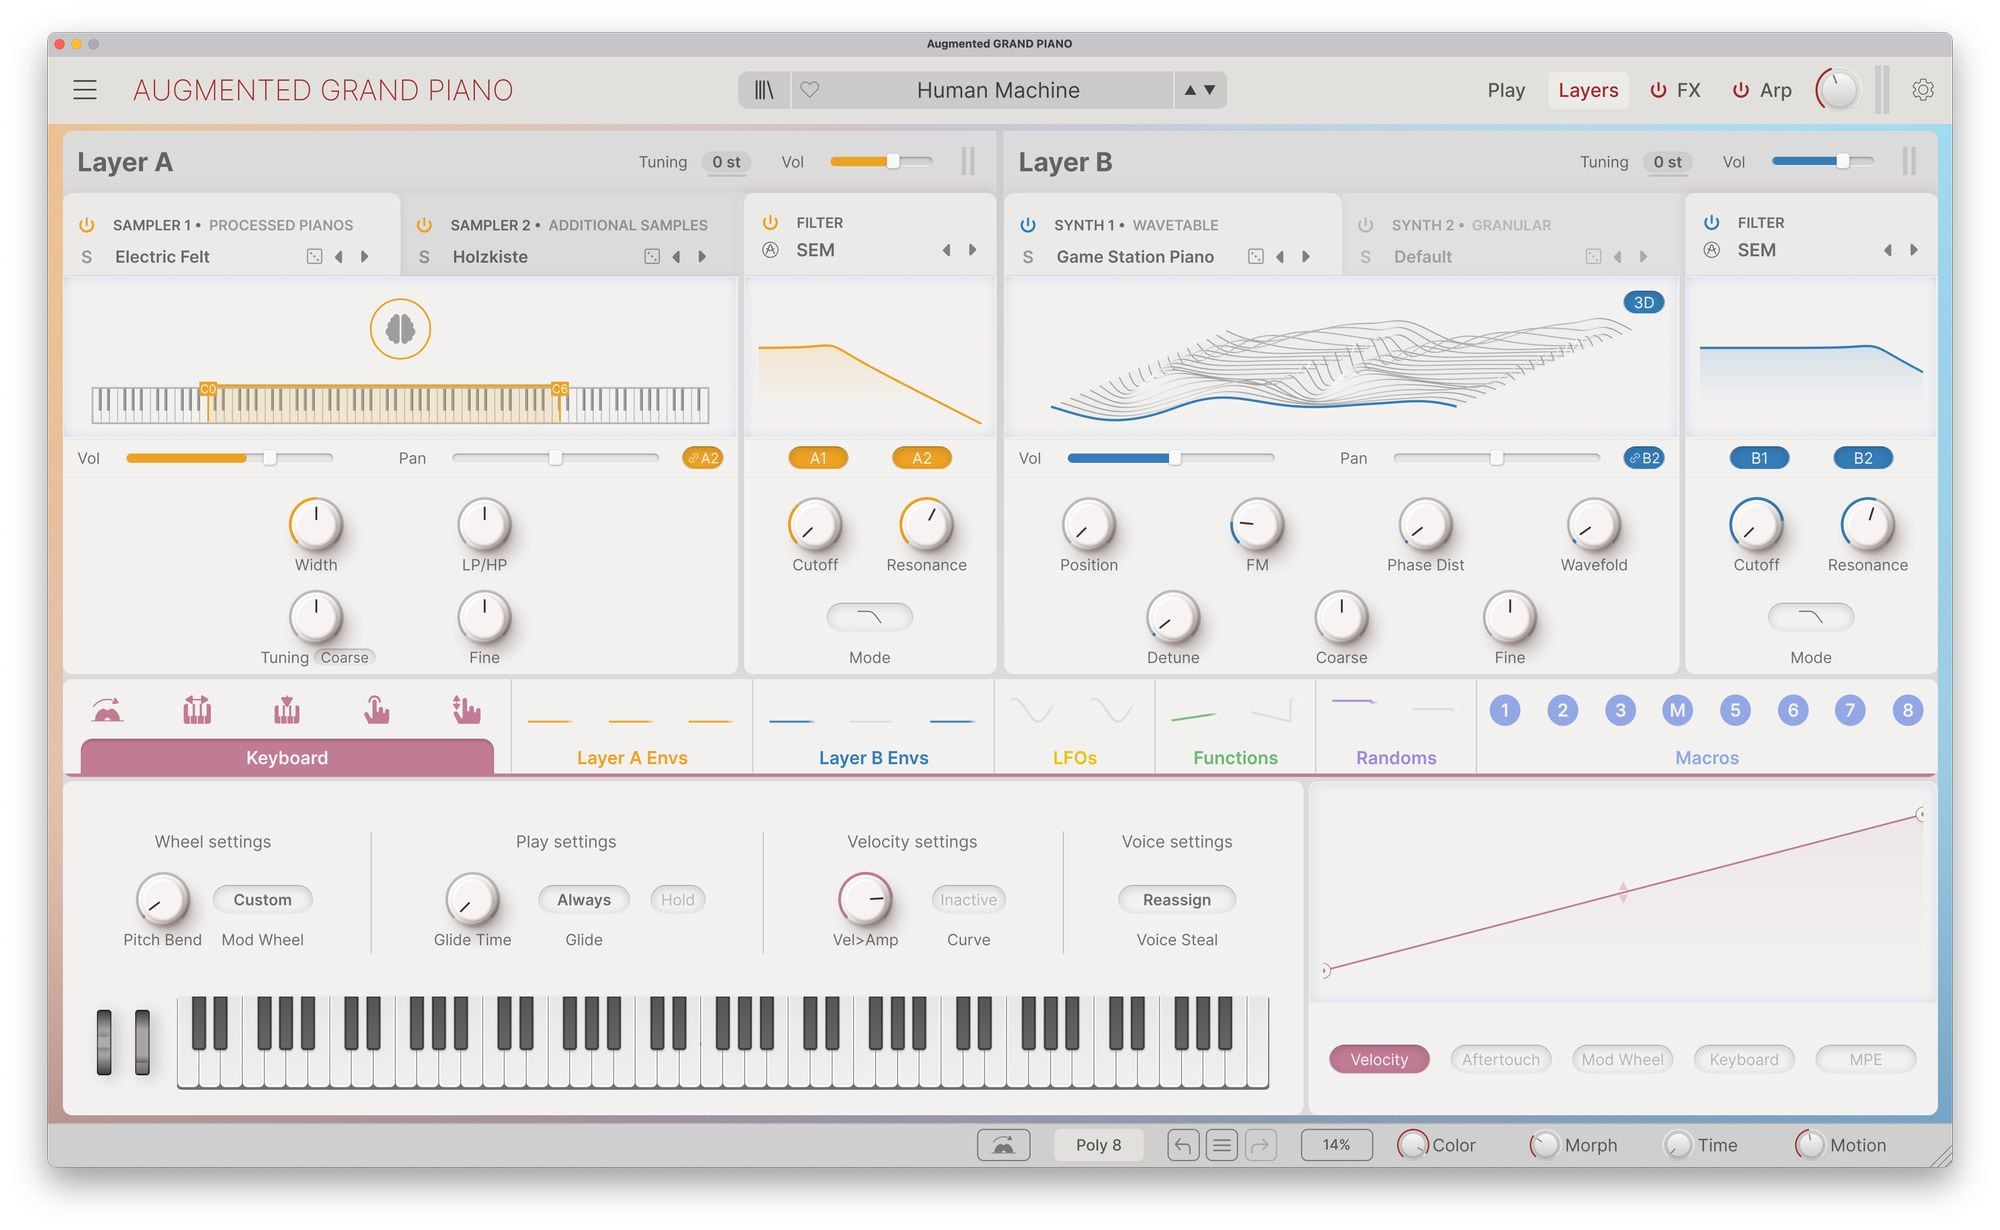This screenshot has height=1230, width=2000.
Task: Open the Poly 8 polyphony dropdown
Action: (x=1098, y=1145)
